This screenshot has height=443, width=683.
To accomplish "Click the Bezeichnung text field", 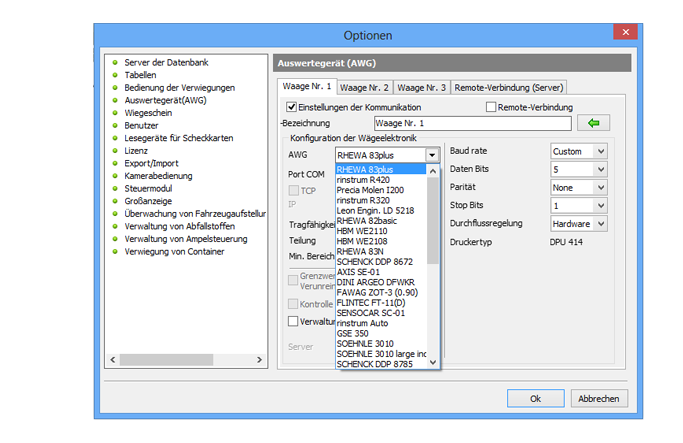I will [x=464, y=123].
